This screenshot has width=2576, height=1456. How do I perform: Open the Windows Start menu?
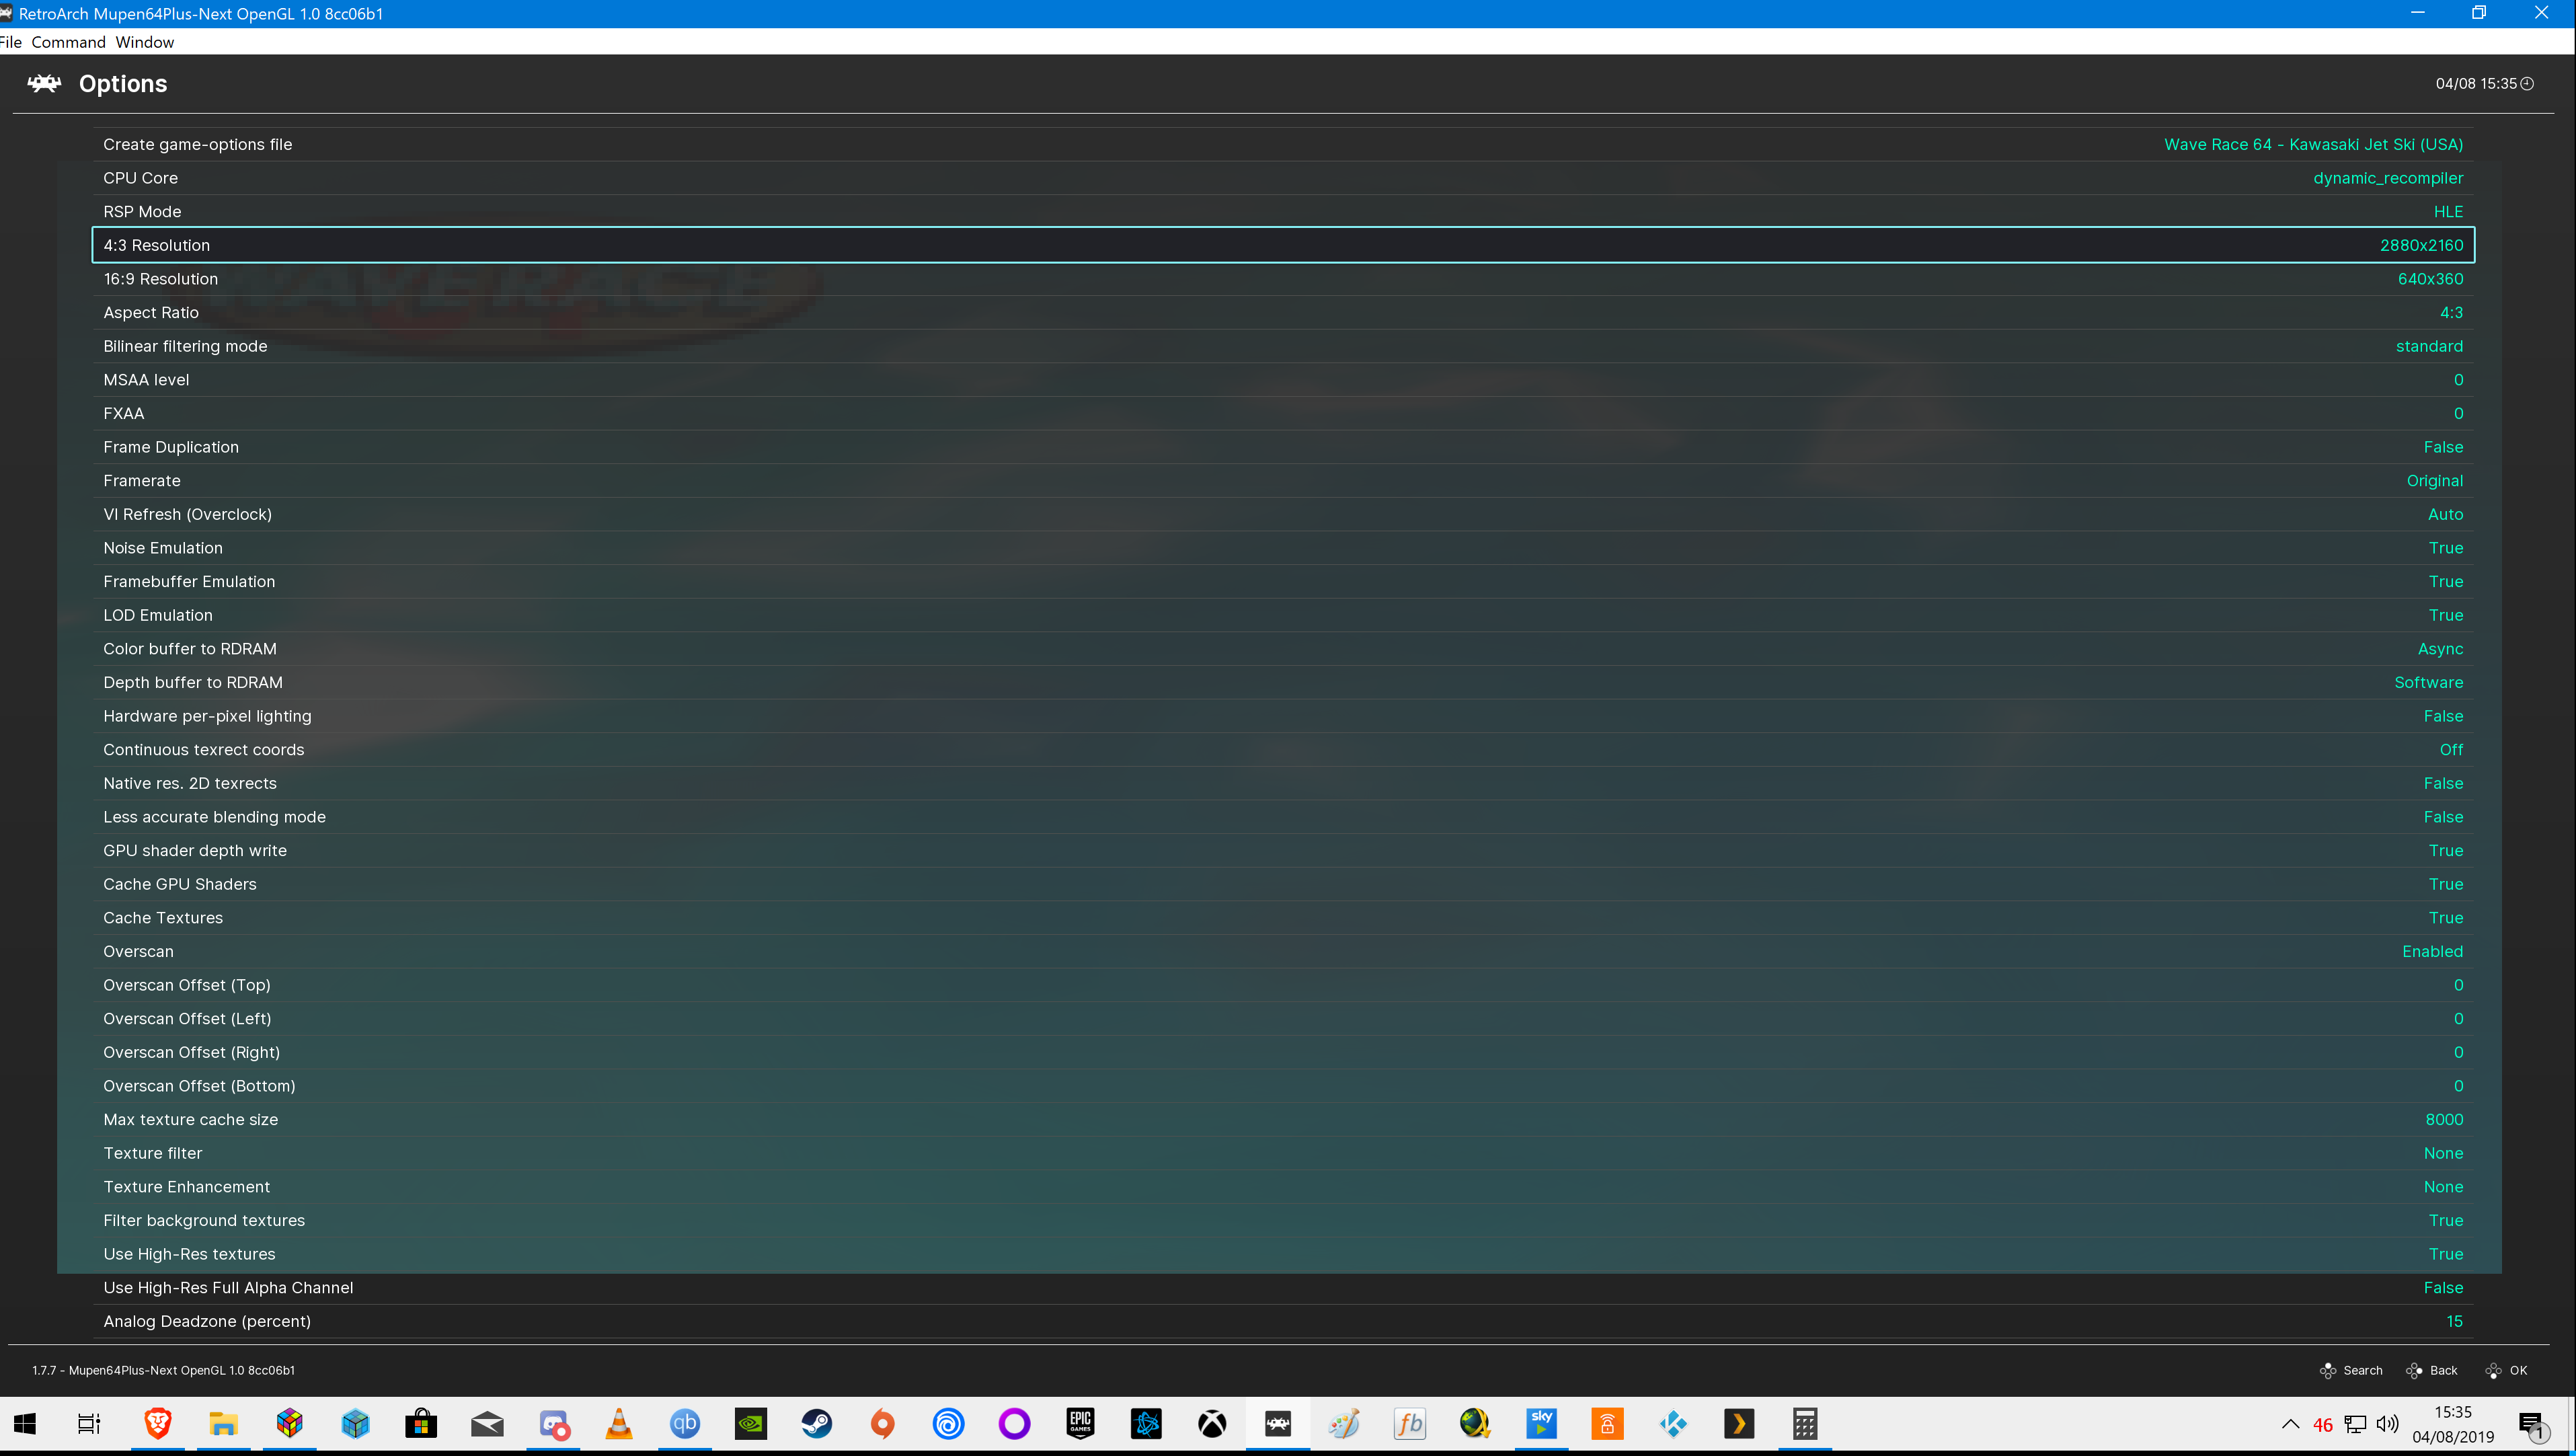[25, 1424]
